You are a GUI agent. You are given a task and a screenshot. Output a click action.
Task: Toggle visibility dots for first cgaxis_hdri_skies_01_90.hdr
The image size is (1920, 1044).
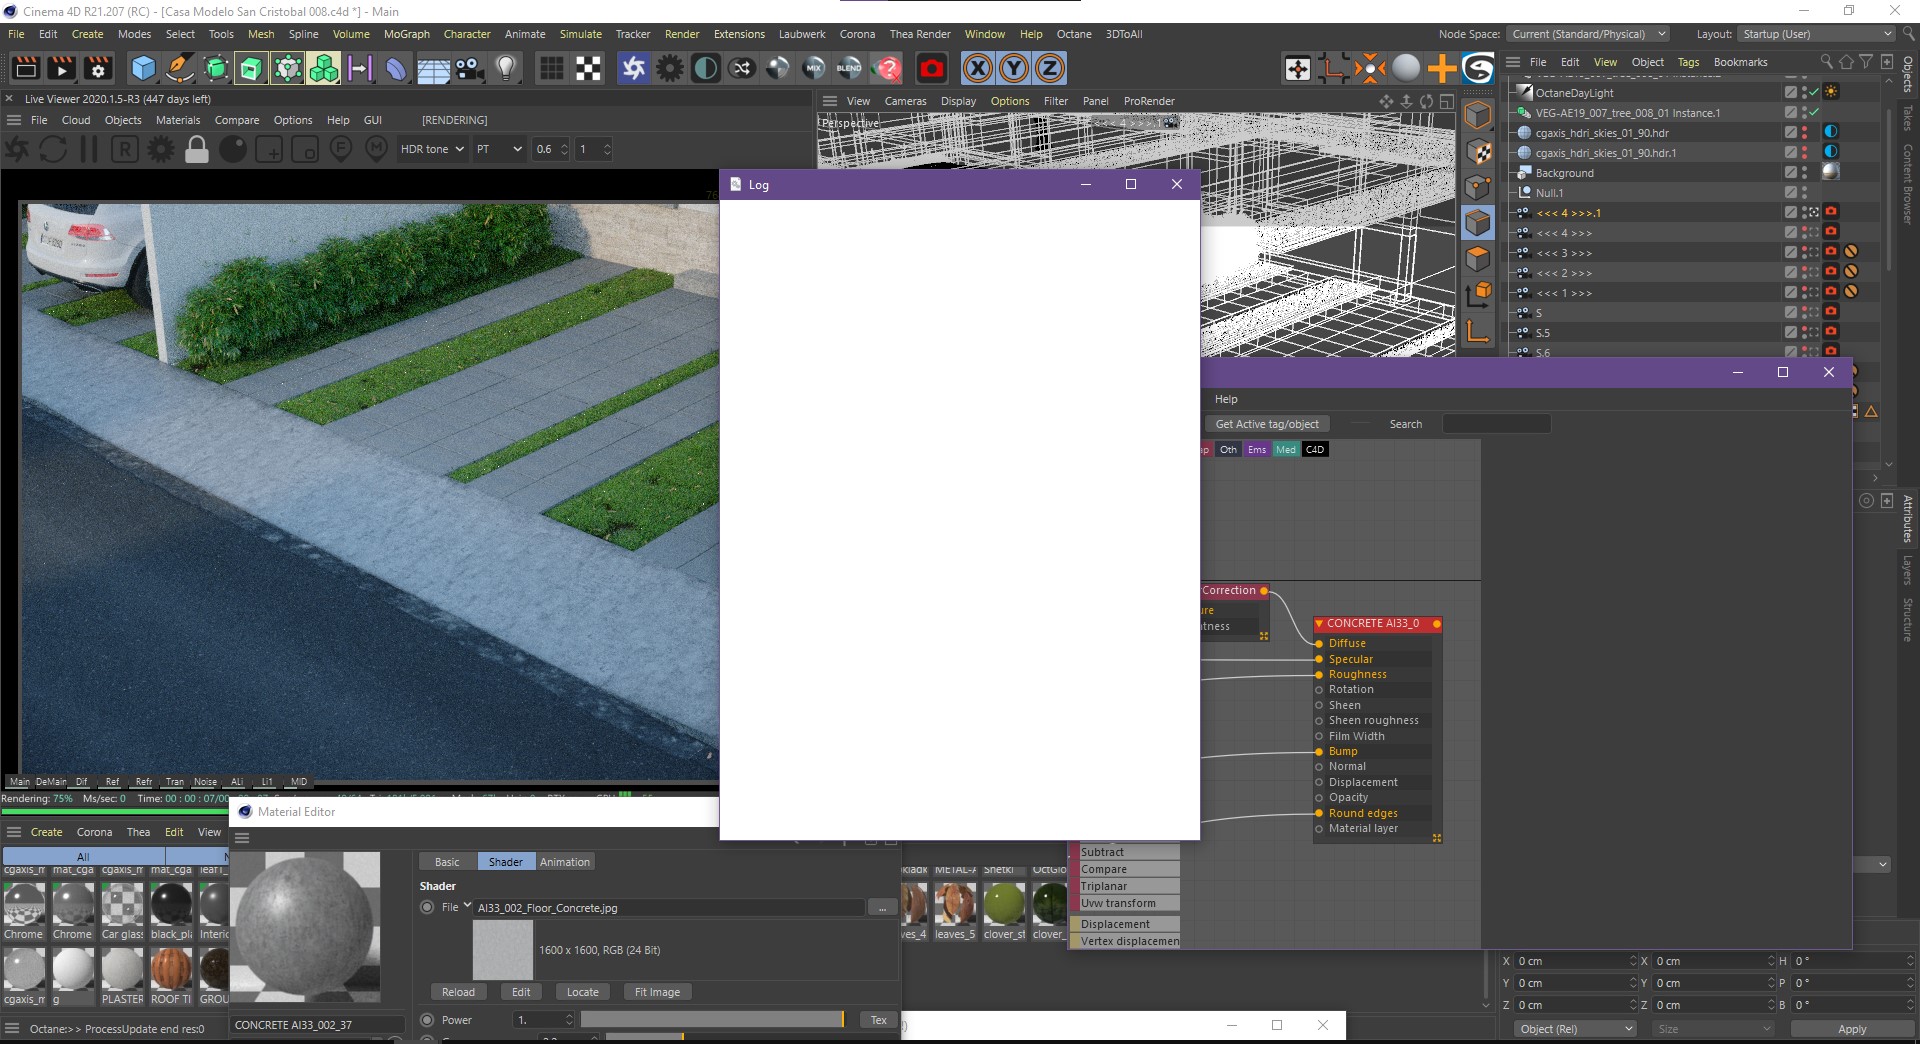point(1805,132)
